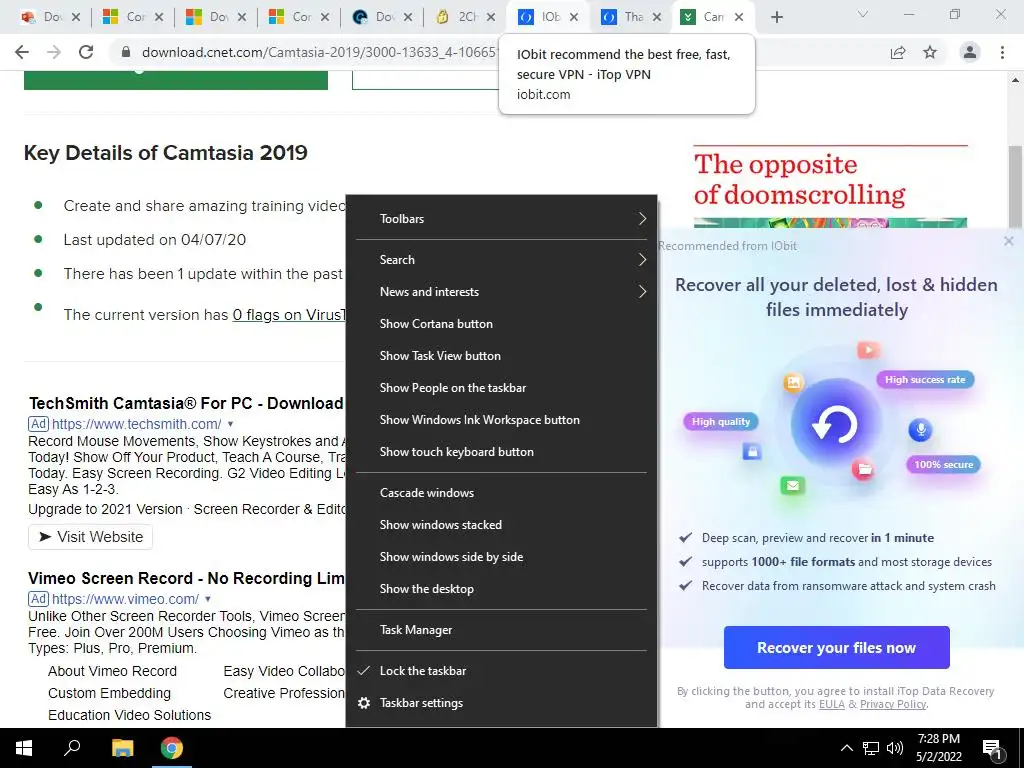
Task: Open Chrome's three-dot menu
Action: [x=1002, y=52]
